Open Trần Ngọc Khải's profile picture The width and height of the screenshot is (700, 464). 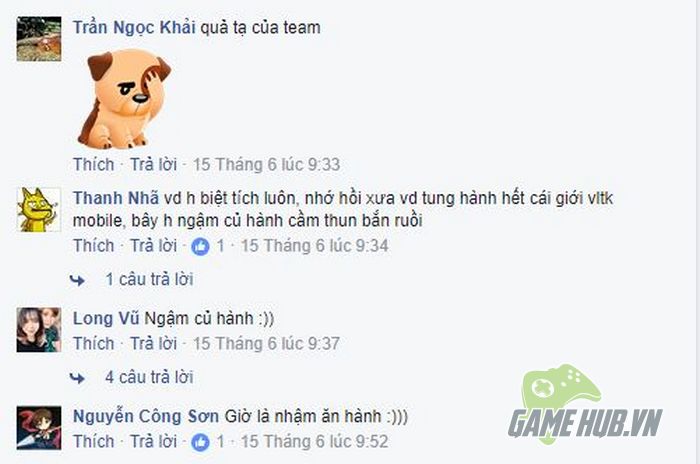click(x=39, y=39)
